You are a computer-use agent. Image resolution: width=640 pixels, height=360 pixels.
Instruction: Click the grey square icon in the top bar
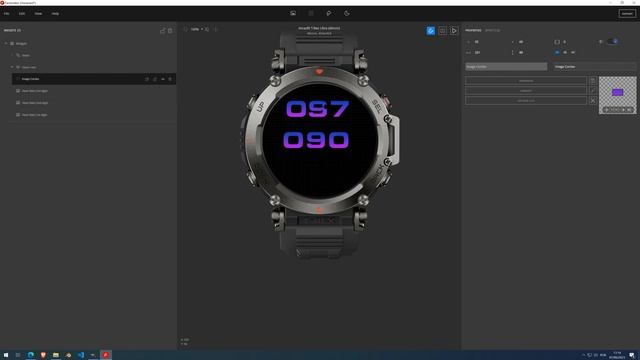(311, 13)
